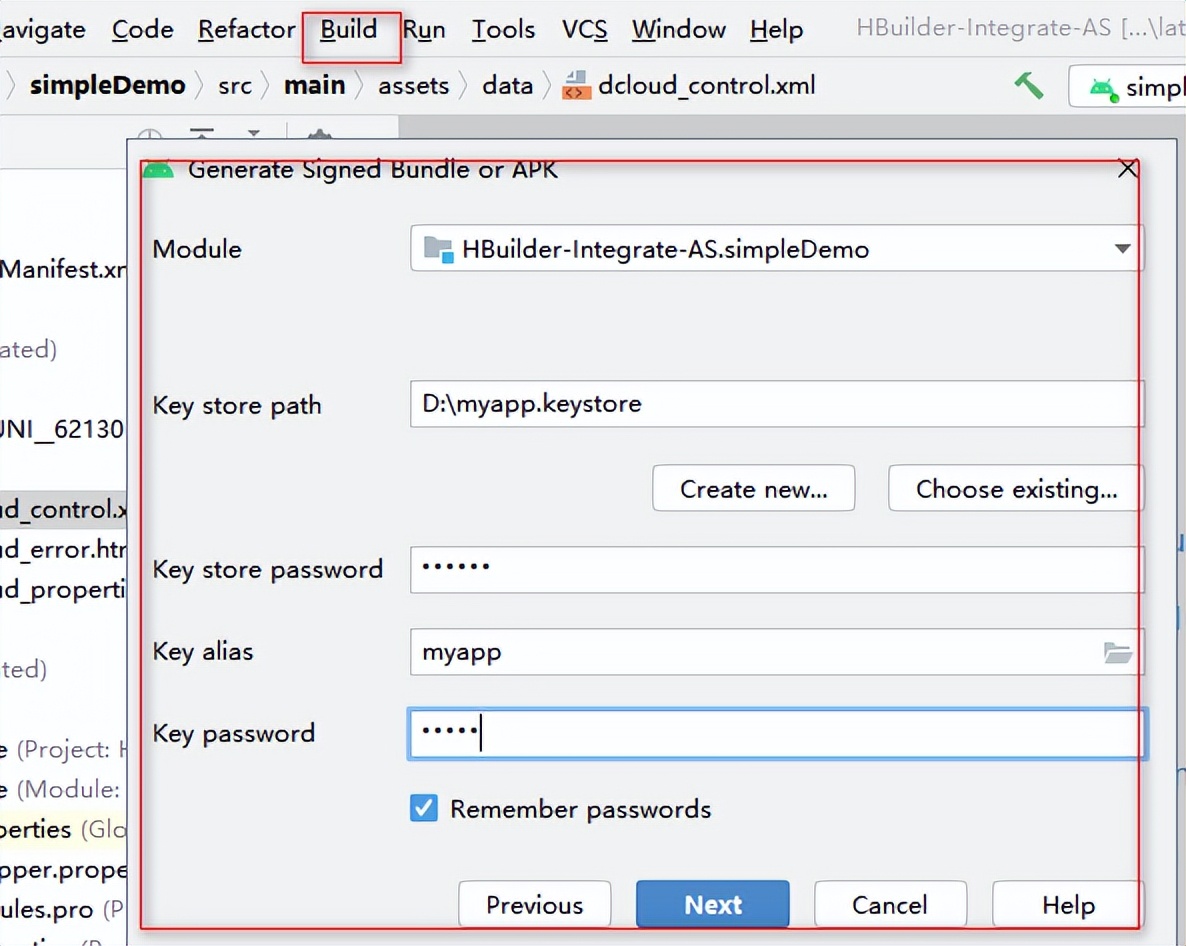Screen dimensions: 1186x946
Task: Open the VCS menu
Action: (584, 30)
